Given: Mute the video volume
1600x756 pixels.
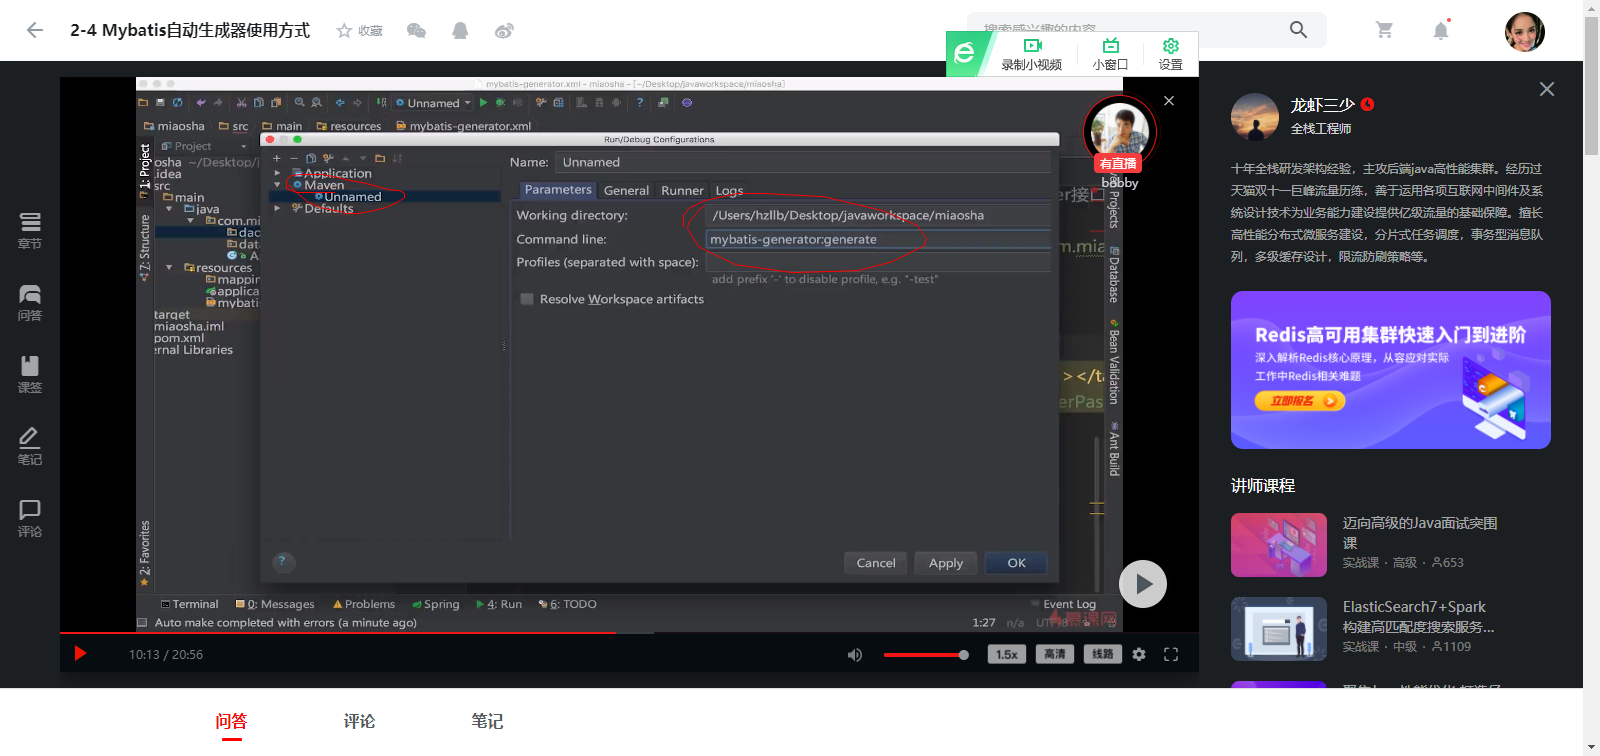Looking at the screenshot, I should coord(855,655).
